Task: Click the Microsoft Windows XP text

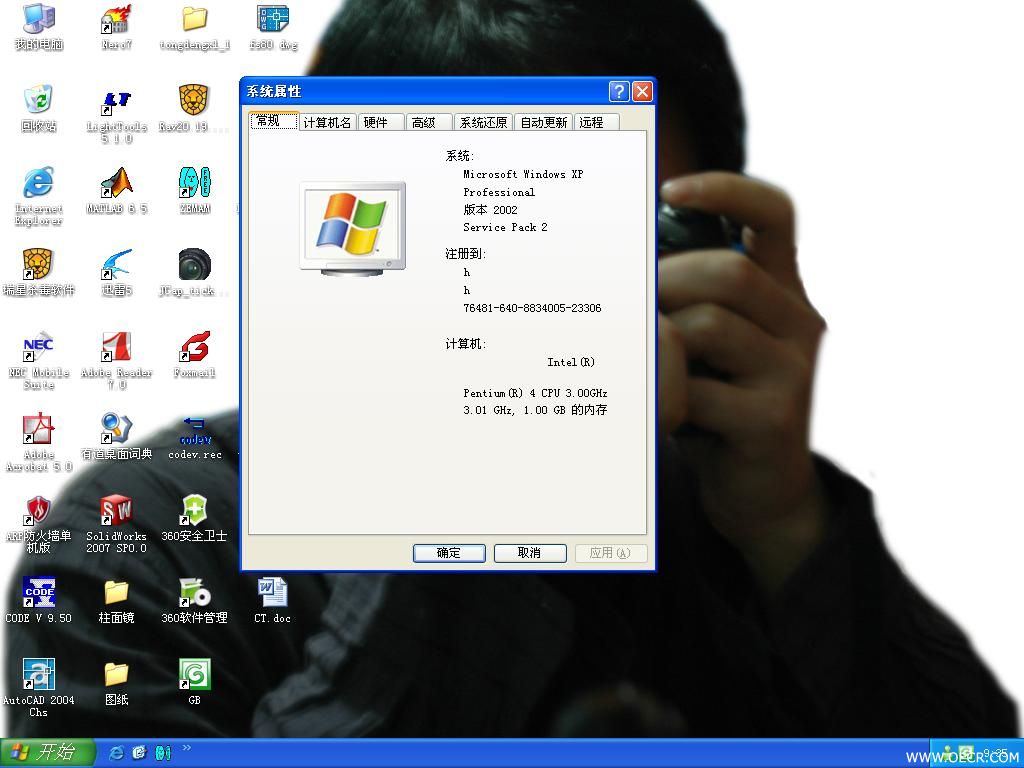Action: click(522, 174)
